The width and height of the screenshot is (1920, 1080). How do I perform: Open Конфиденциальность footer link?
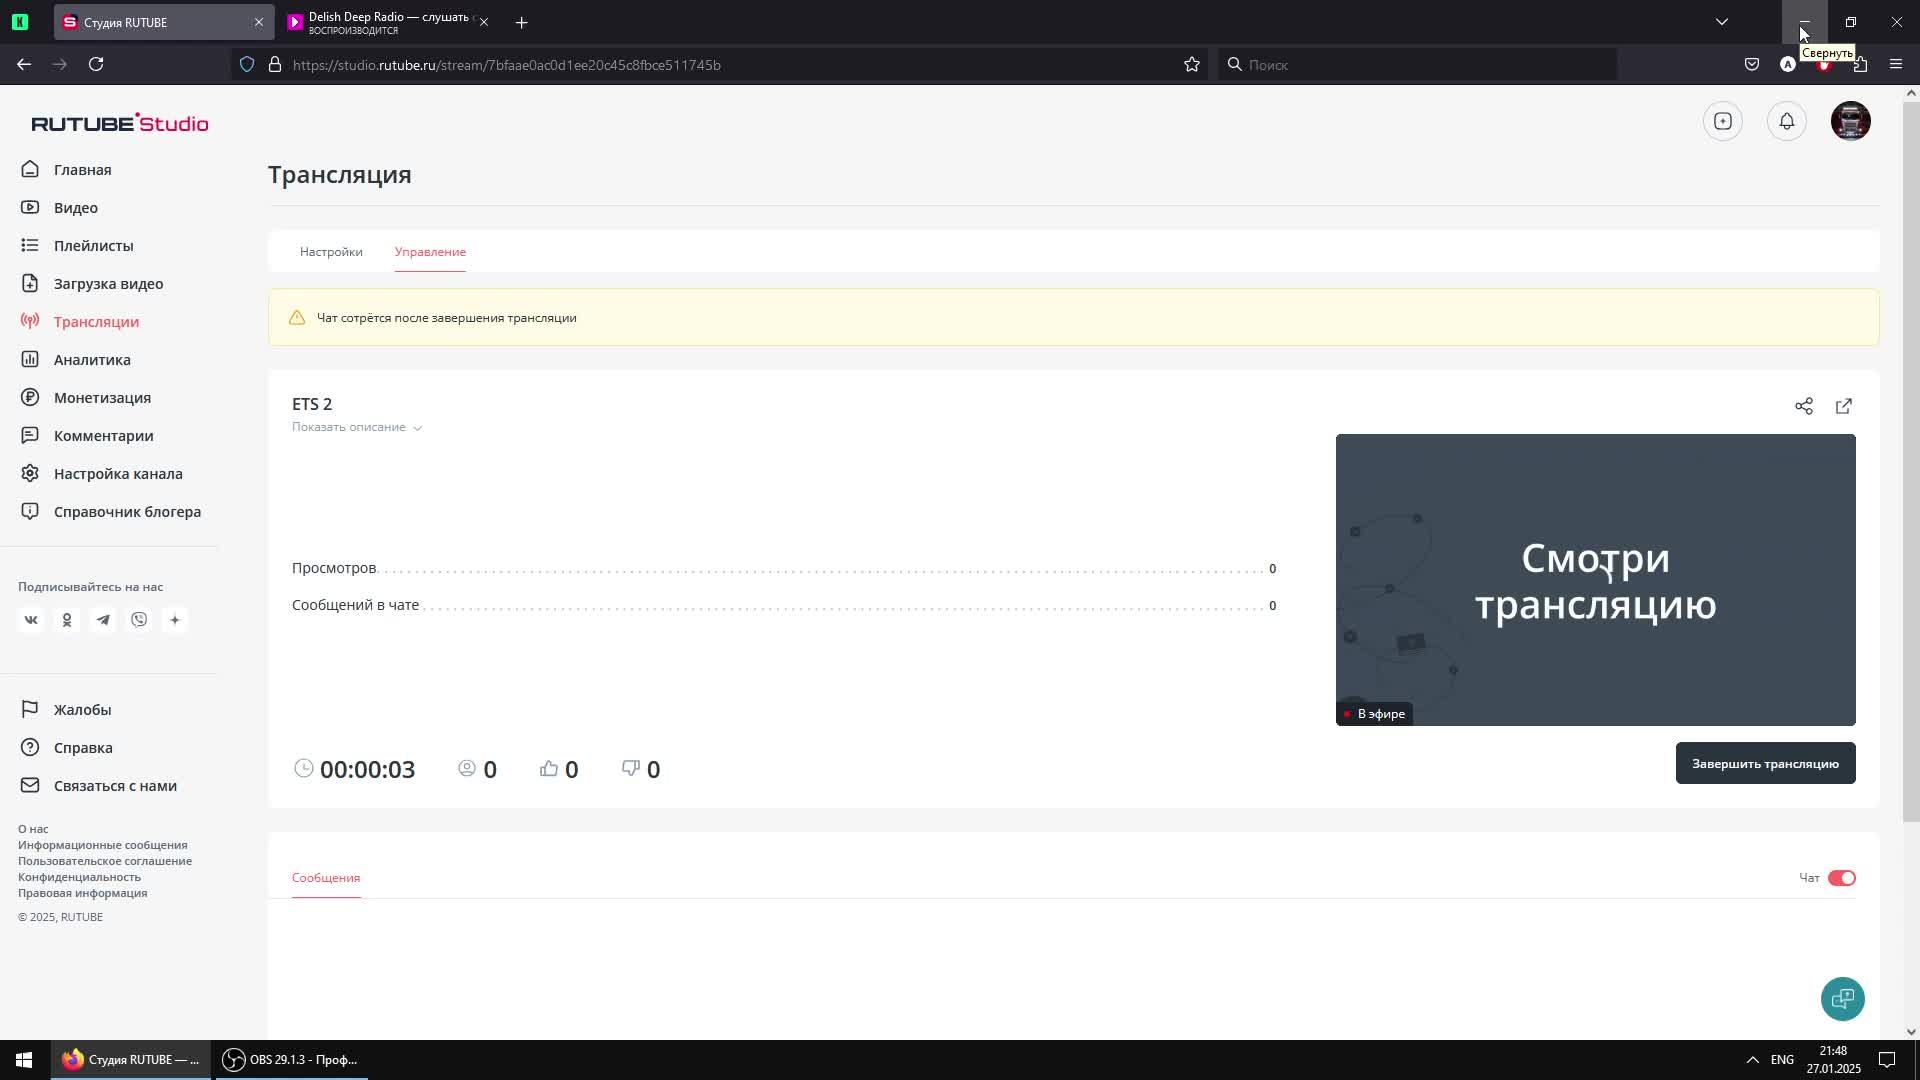click(x=80, y=877)
